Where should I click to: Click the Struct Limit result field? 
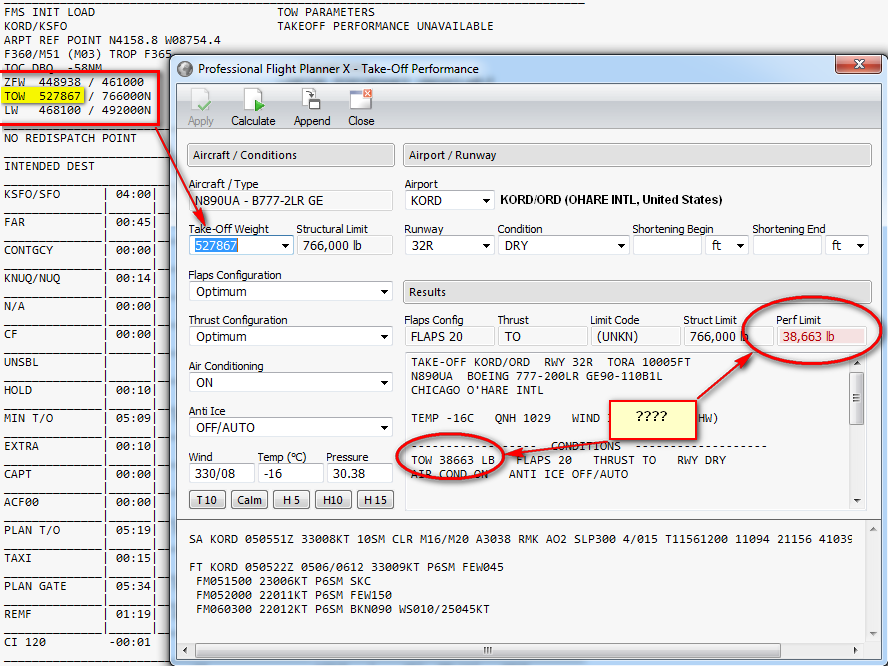[x=728, y=336]
